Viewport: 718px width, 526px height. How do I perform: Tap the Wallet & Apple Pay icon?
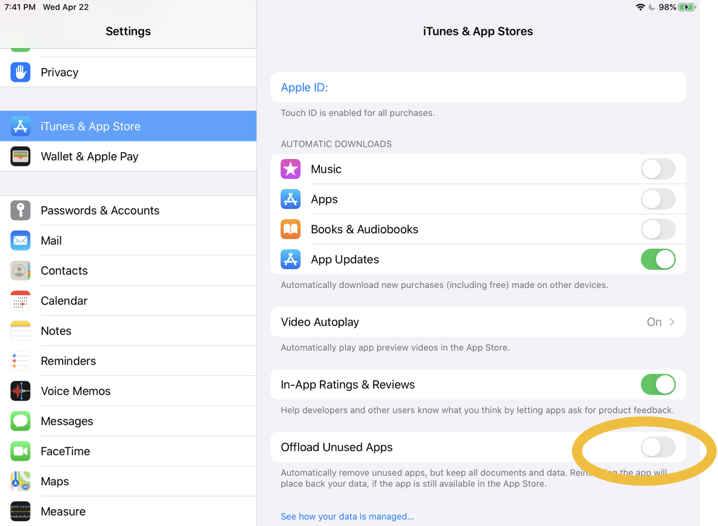(20, 156)
